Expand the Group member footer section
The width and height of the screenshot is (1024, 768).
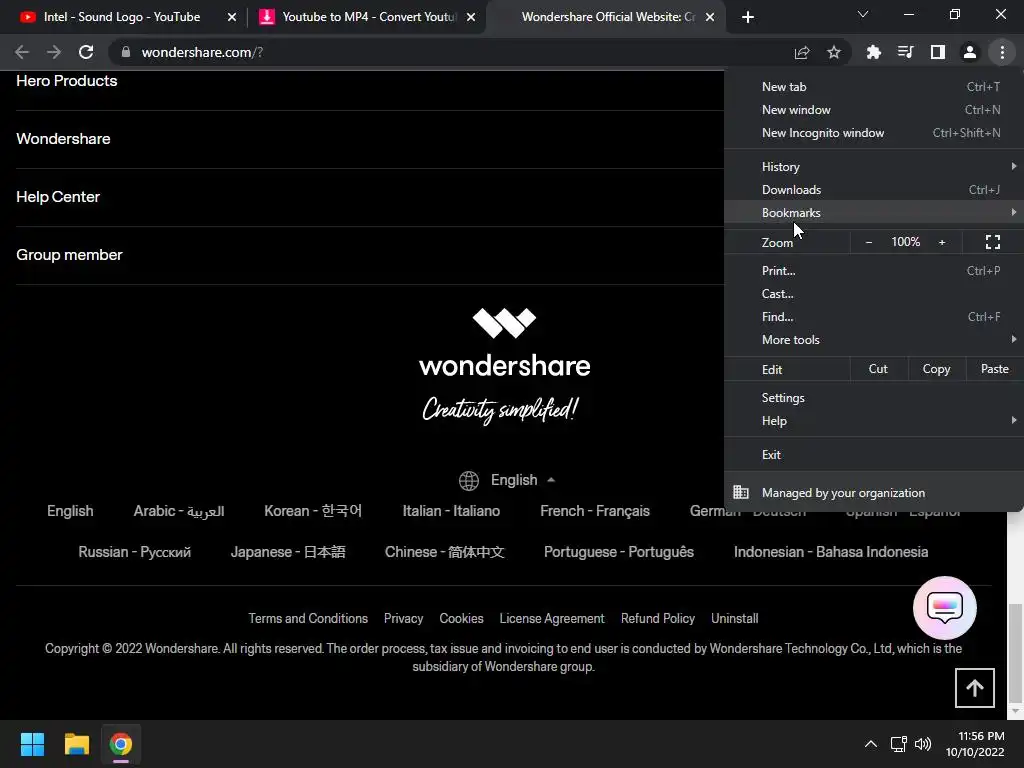pos(69,255)
